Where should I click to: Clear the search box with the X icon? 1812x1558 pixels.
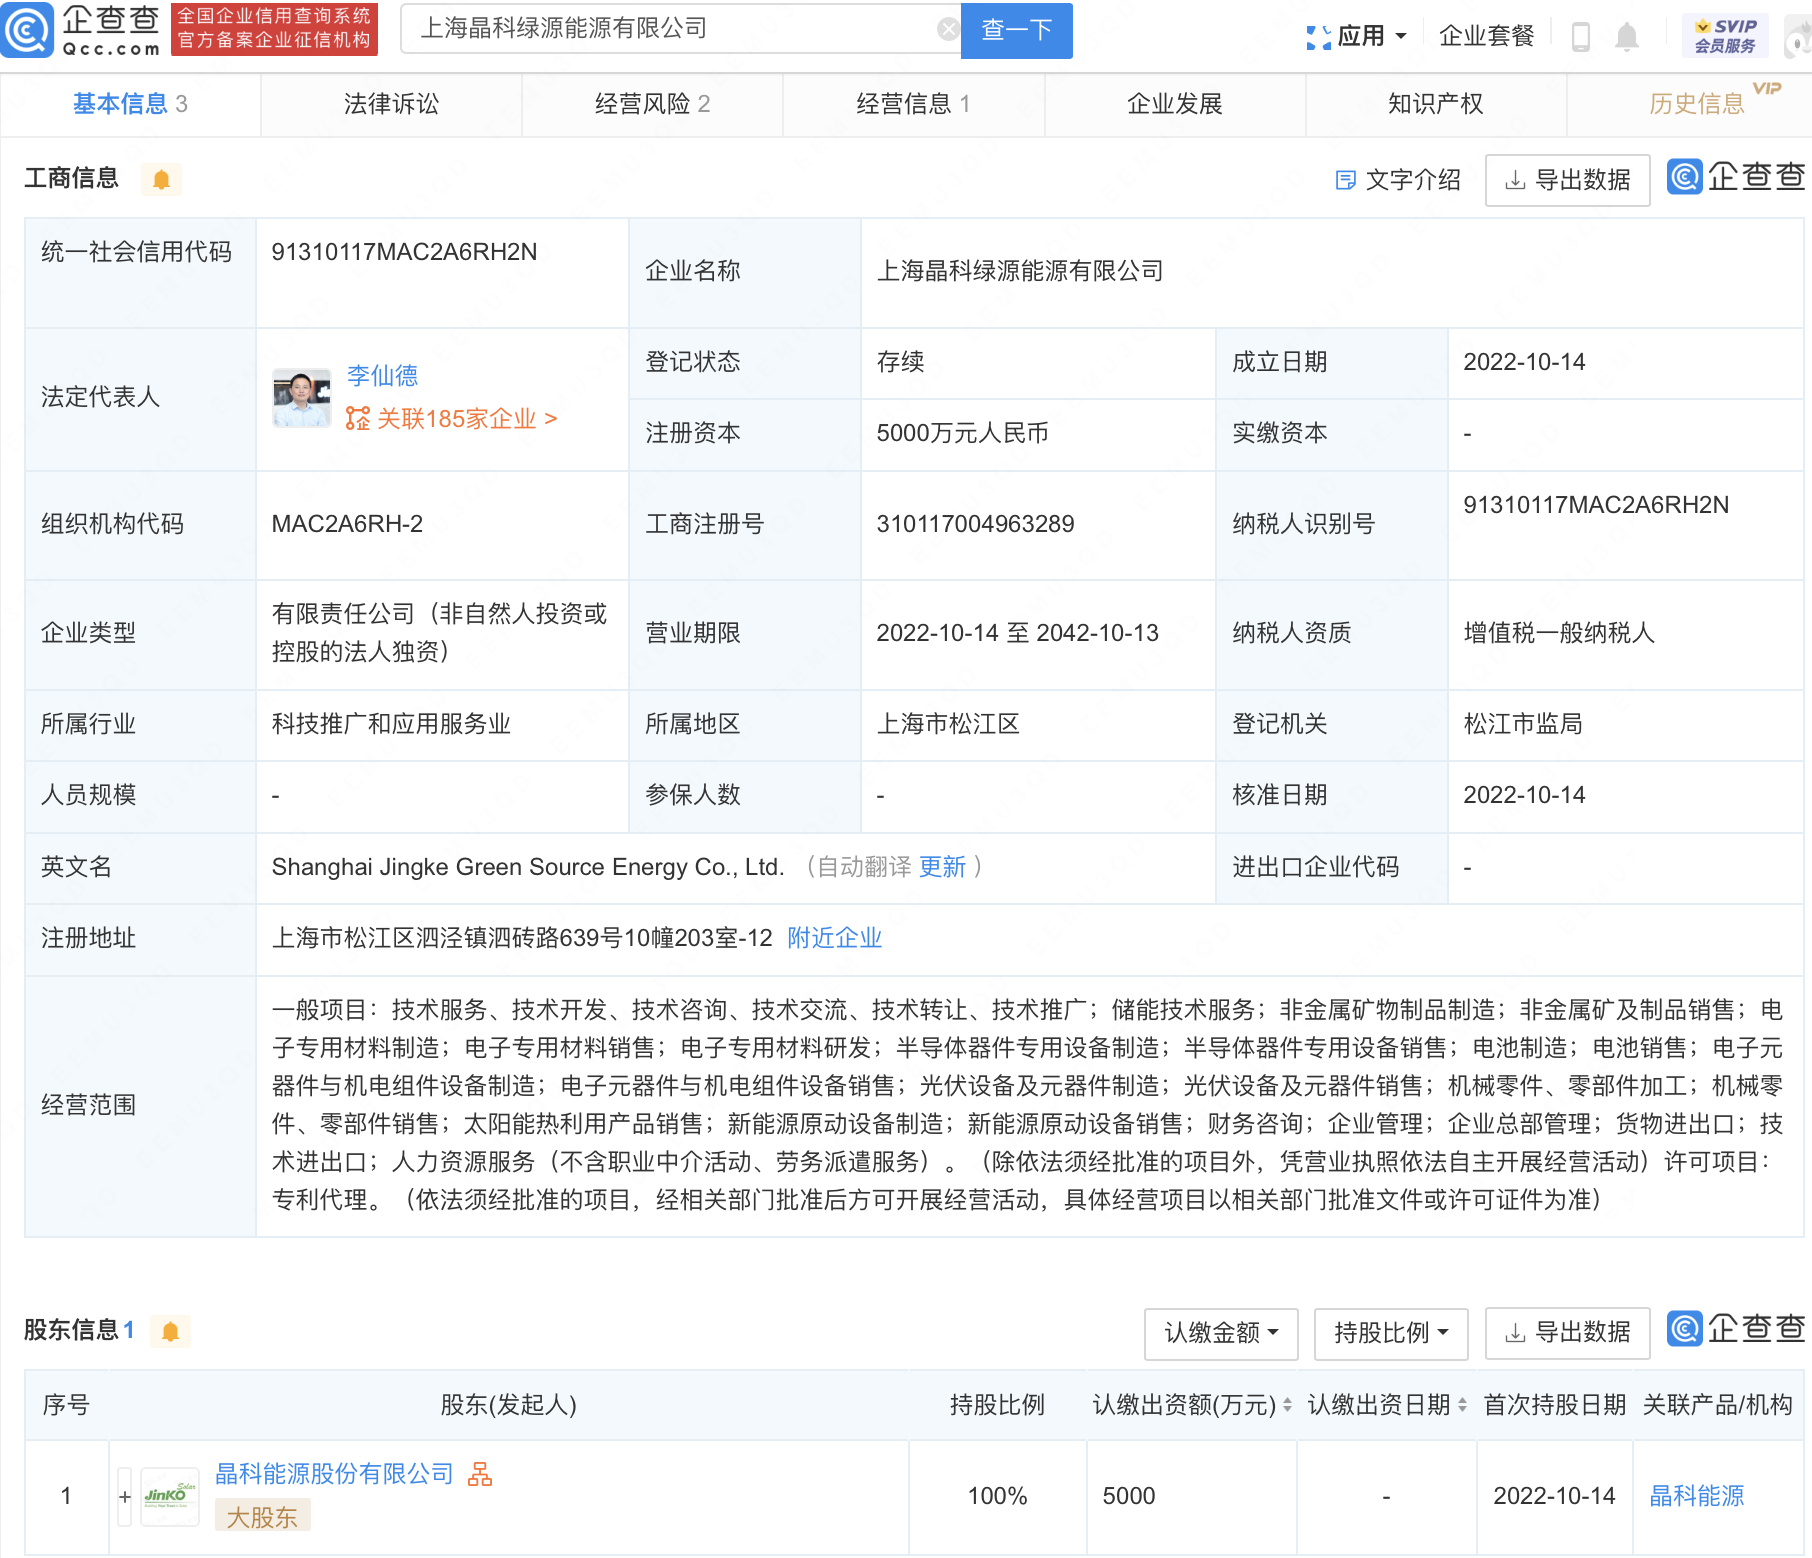tap(947, 30)
